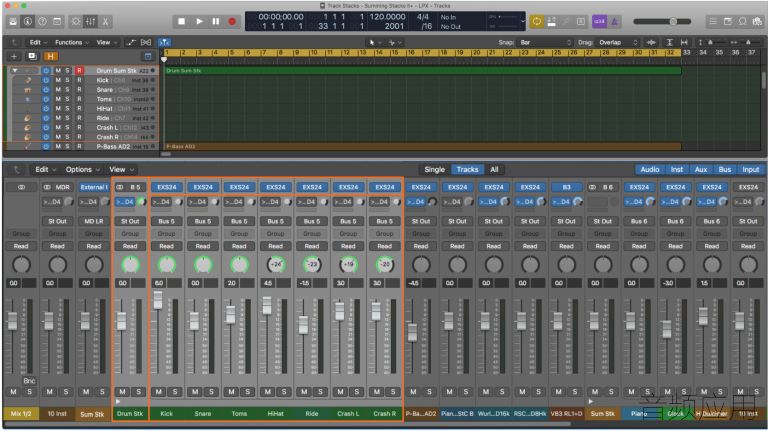Toggle the Inspector info icon
The height and width of the screenshot is (431, 768).
click(x=28, y=22)
